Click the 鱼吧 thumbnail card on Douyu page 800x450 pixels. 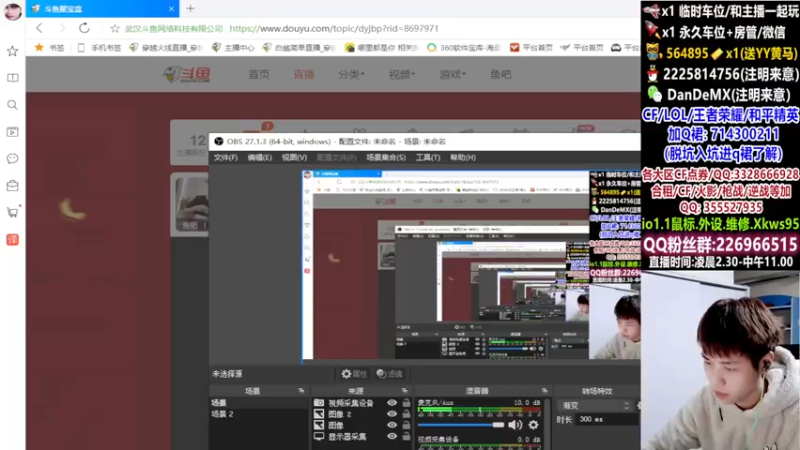(x=190, y=204)
